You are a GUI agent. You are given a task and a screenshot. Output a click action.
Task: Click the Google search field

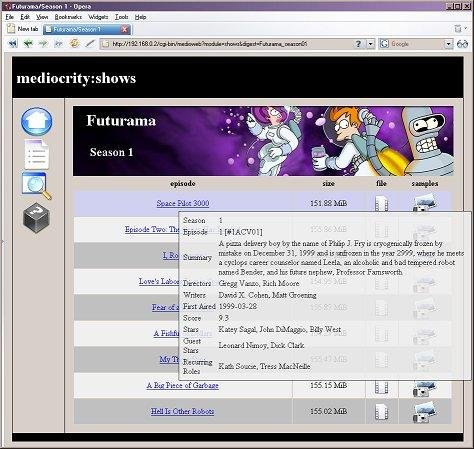click(417, 44)
